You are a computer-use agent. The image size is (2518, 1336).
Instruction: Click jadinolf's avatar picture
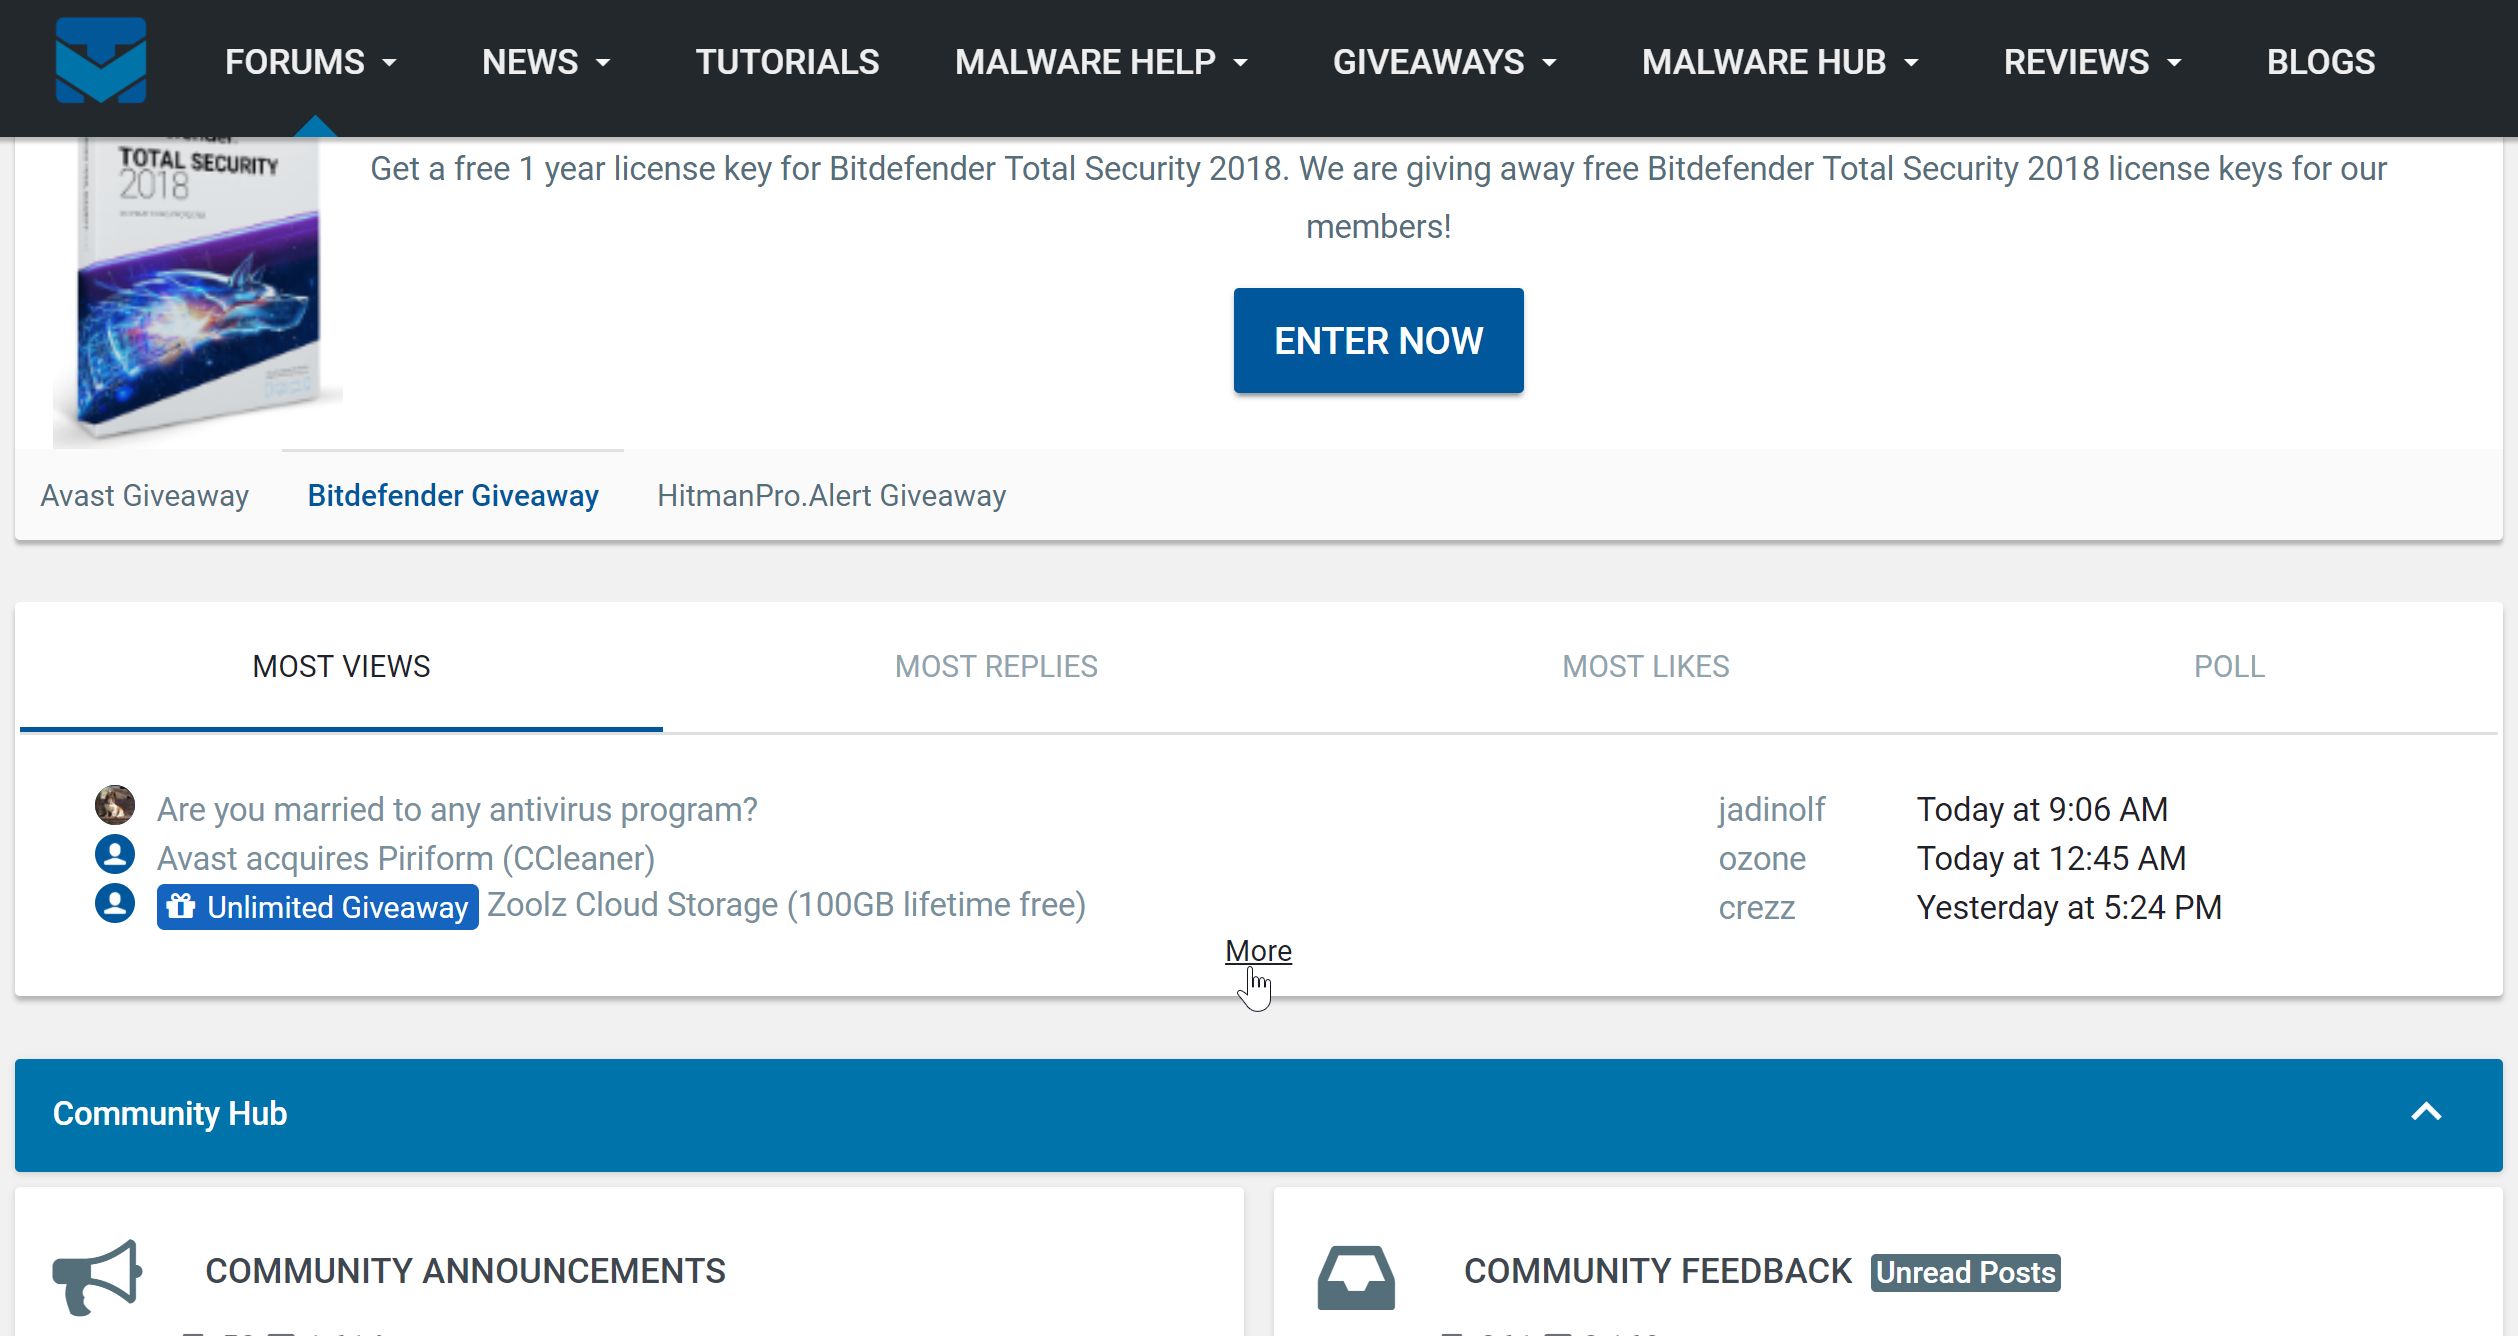pyautogui.click(x=115, y=805)
